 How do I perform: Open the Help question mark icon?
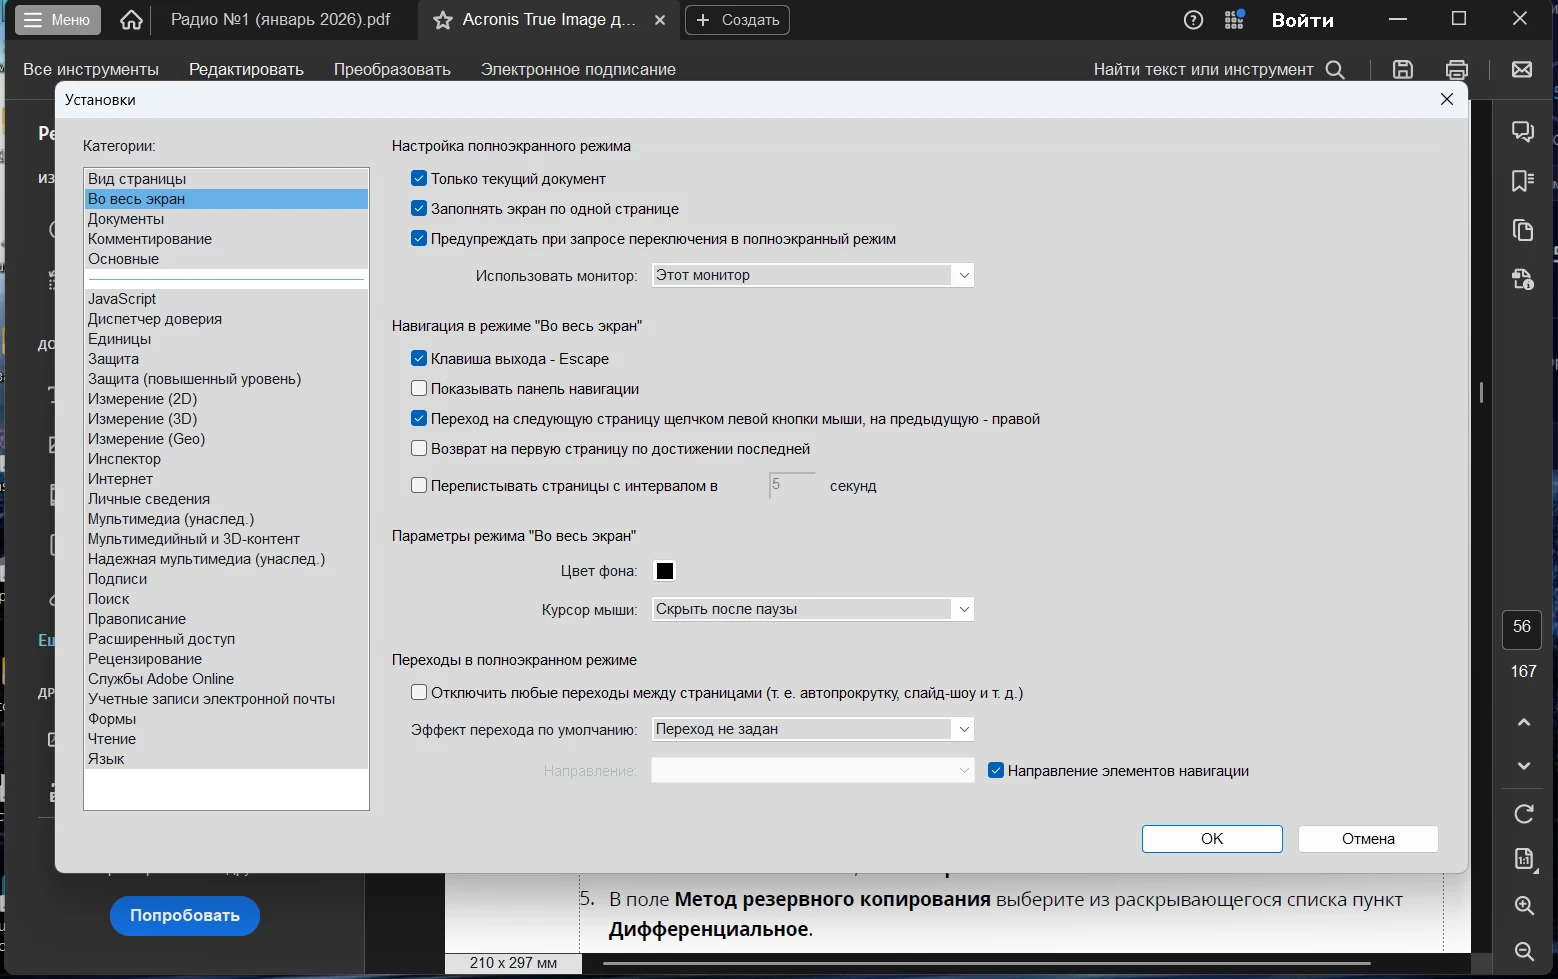tap(1193, 20)
